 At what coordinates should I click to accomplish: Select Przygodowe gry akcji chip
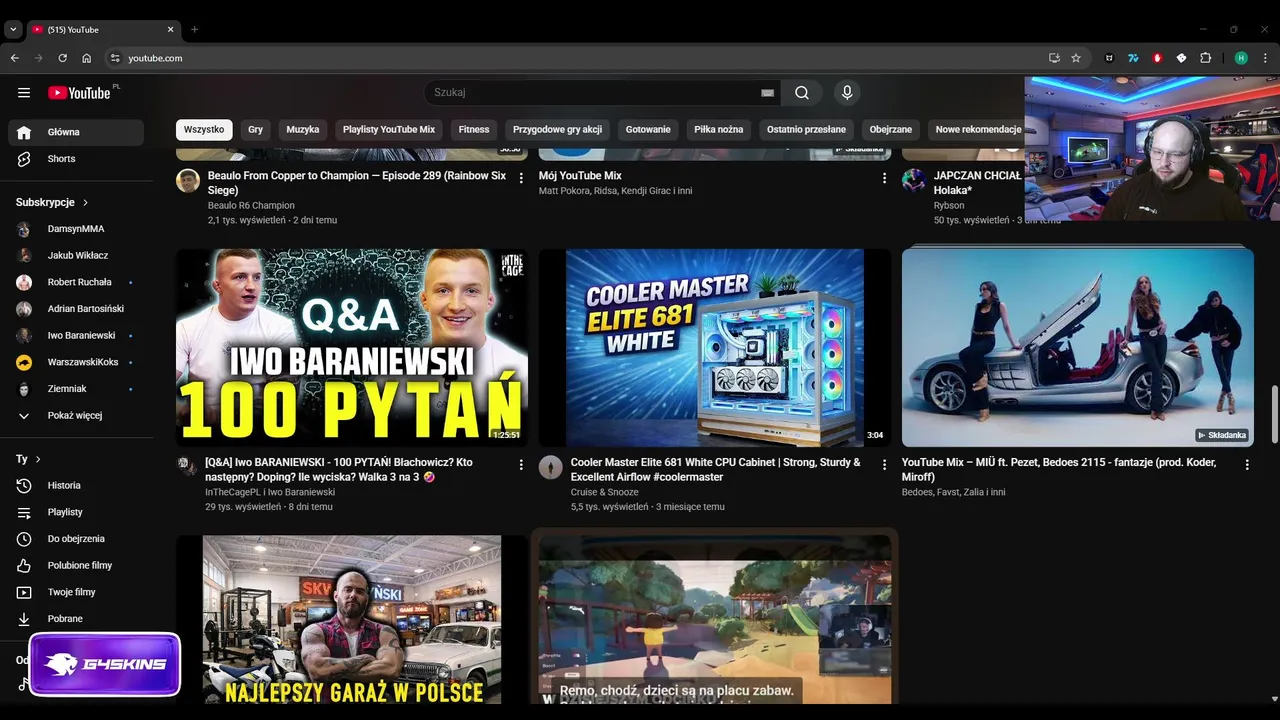(x=558, y=129)
